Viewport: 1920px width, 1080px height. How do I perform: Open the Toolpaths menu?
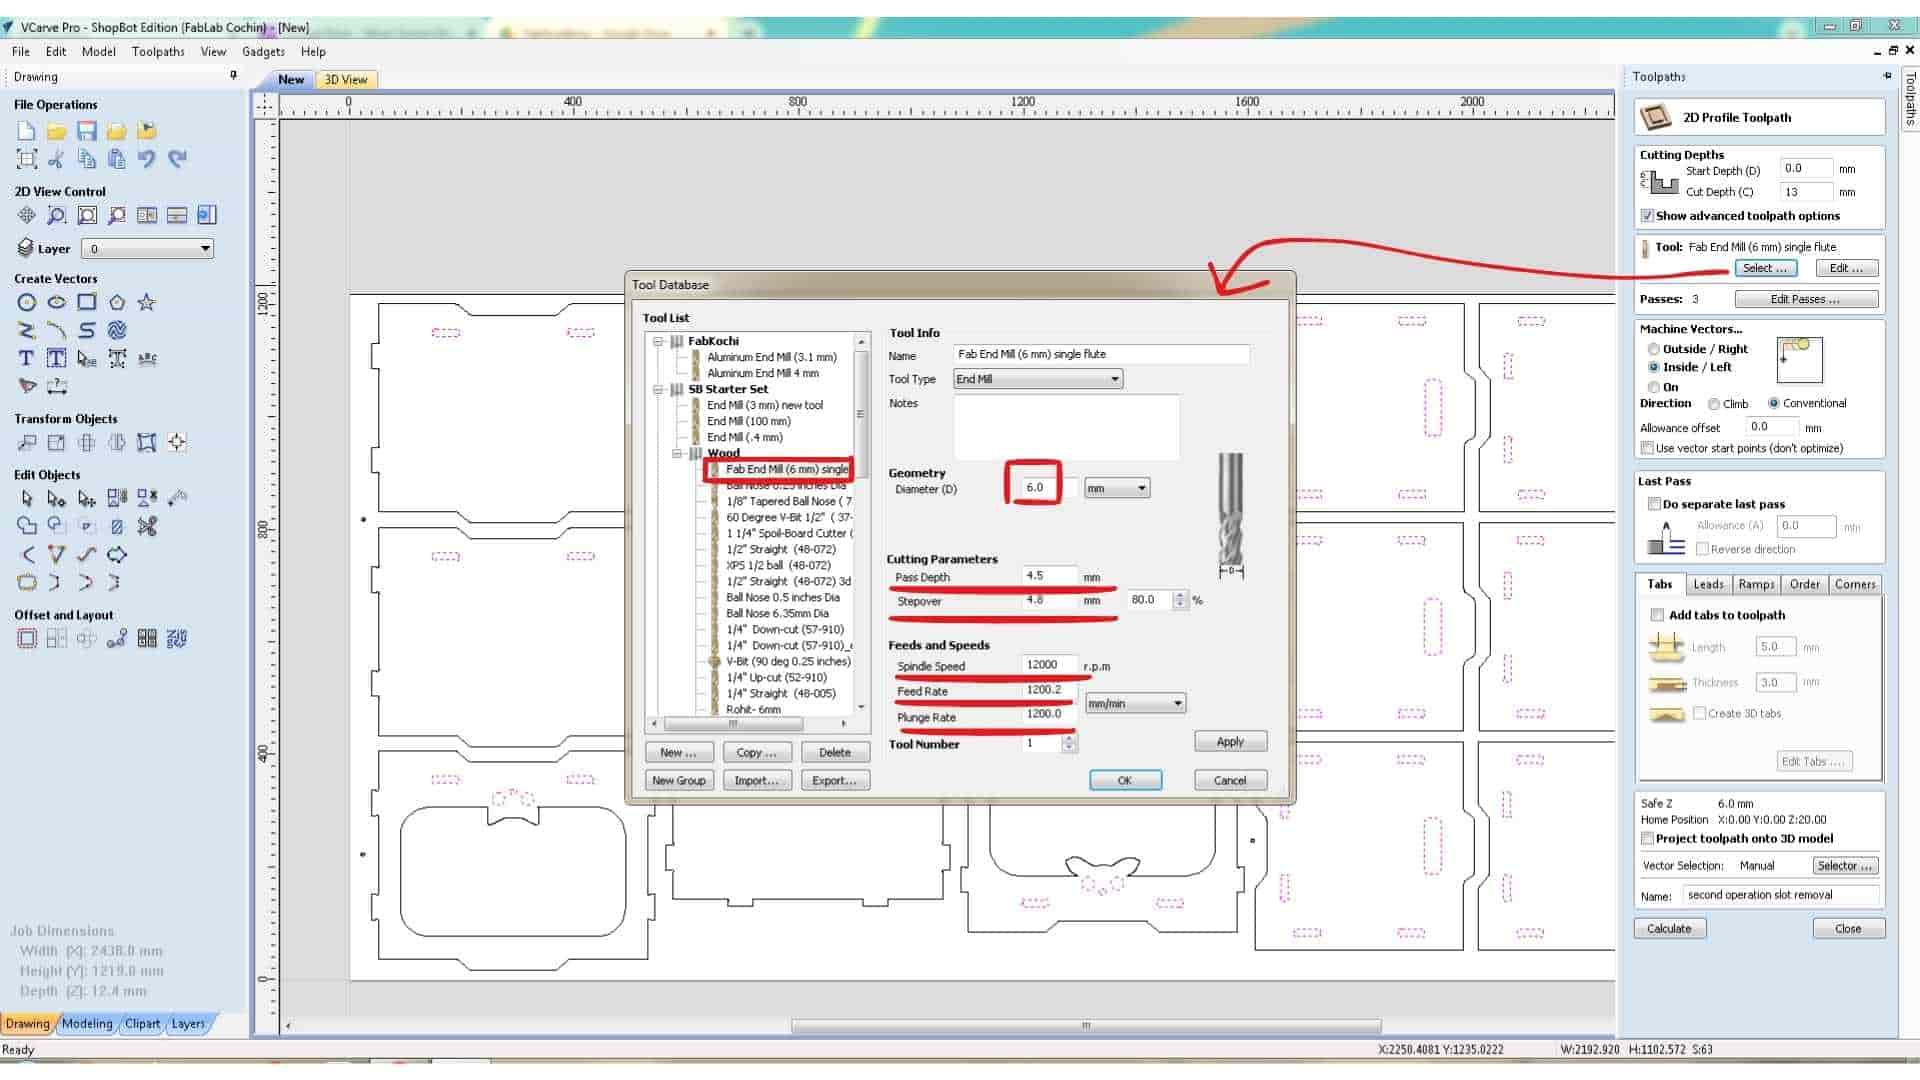(158, 51)
